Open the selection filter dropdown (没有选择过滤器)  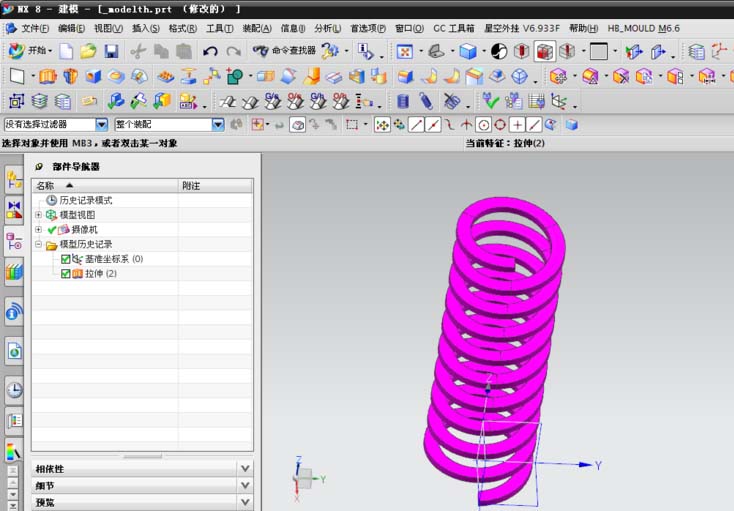coord(101,125)
